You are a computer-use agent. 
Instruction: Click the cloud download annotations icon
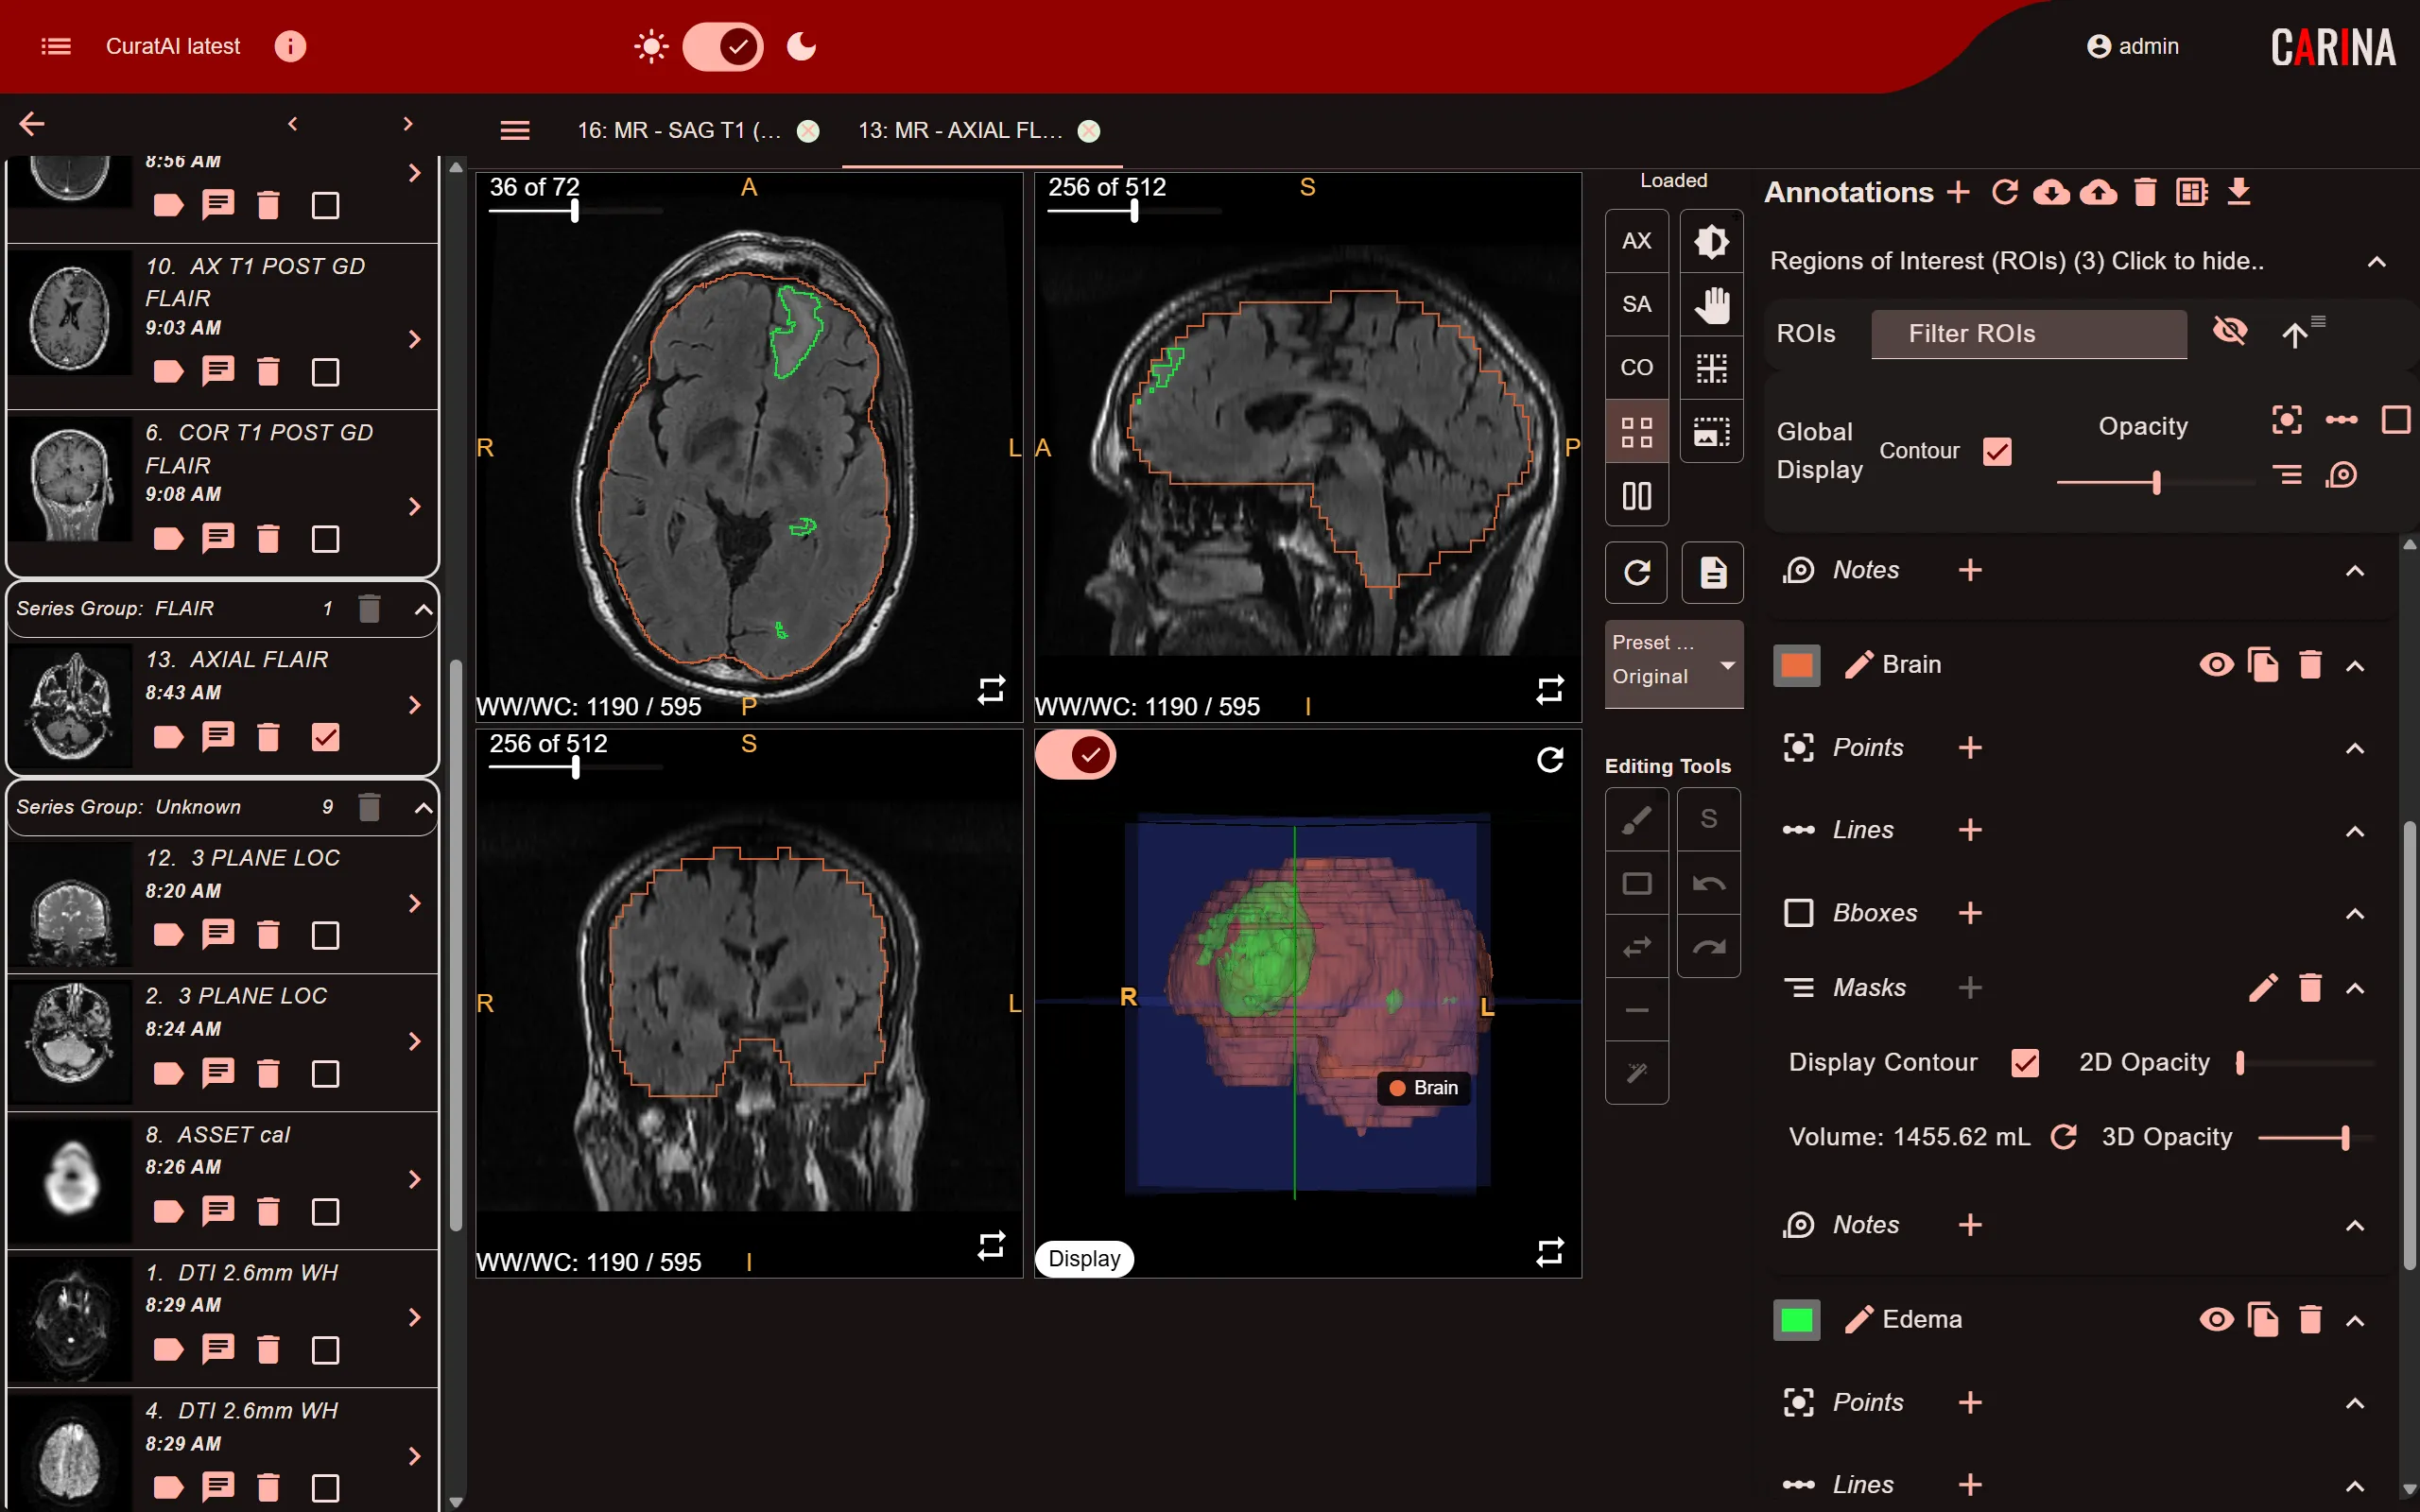coord(2051,192)
